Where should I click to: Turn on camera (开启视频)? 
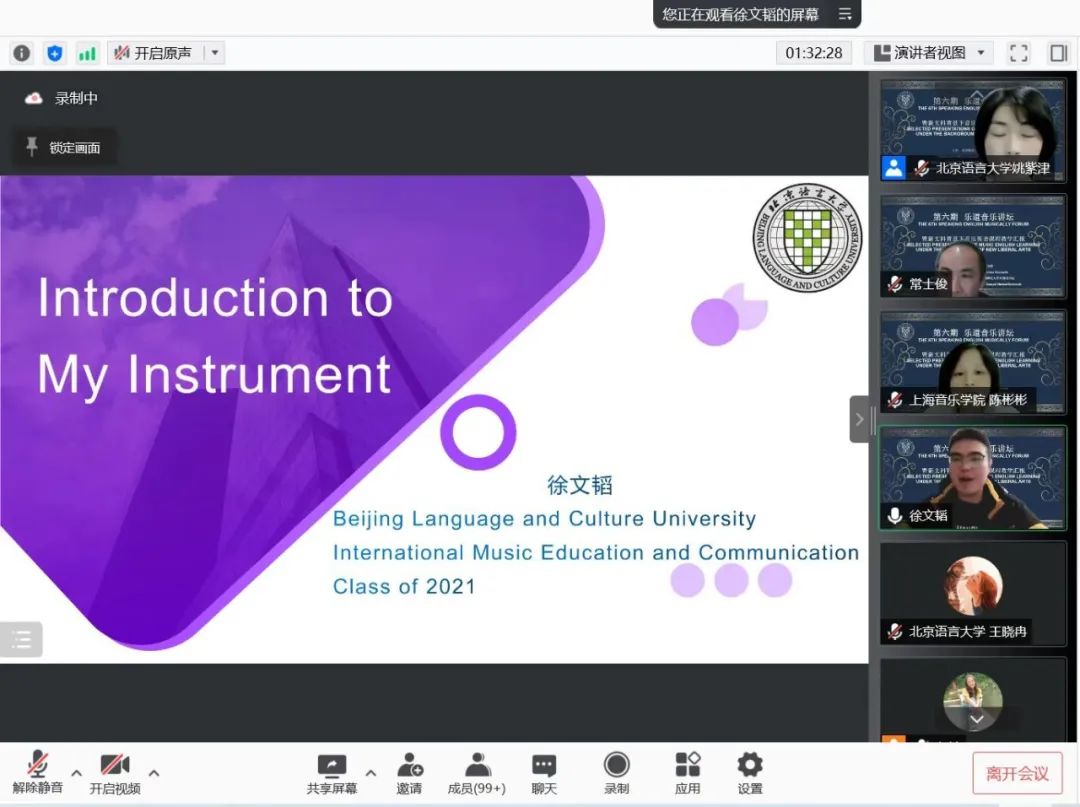tap(115, 773)
